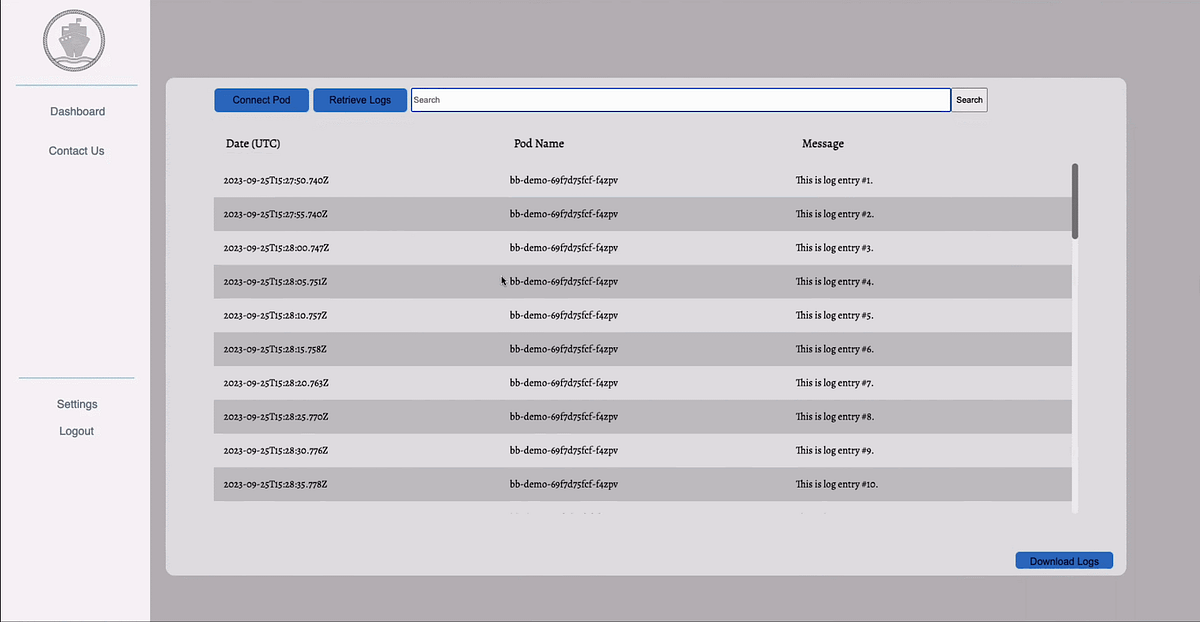This screenshot has height=622, width=1200.
Task: Click the Pod Name column header
Action: pyautogui.click(x=539, y=143)
